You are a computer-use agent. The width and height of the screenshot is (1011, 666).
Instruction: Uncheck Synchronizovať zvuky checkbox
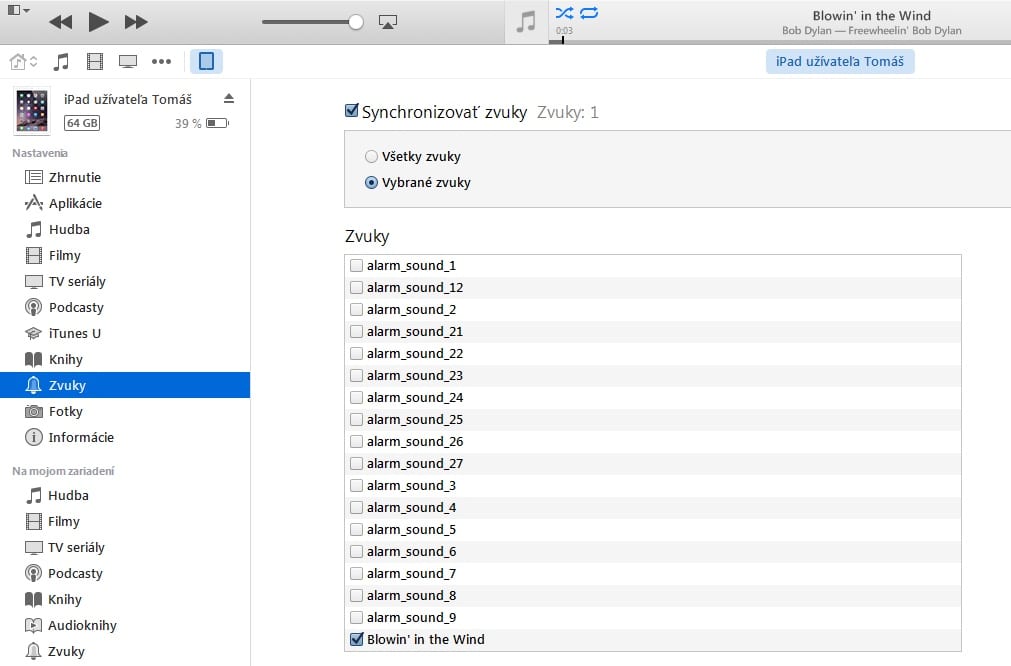(351, 111)
